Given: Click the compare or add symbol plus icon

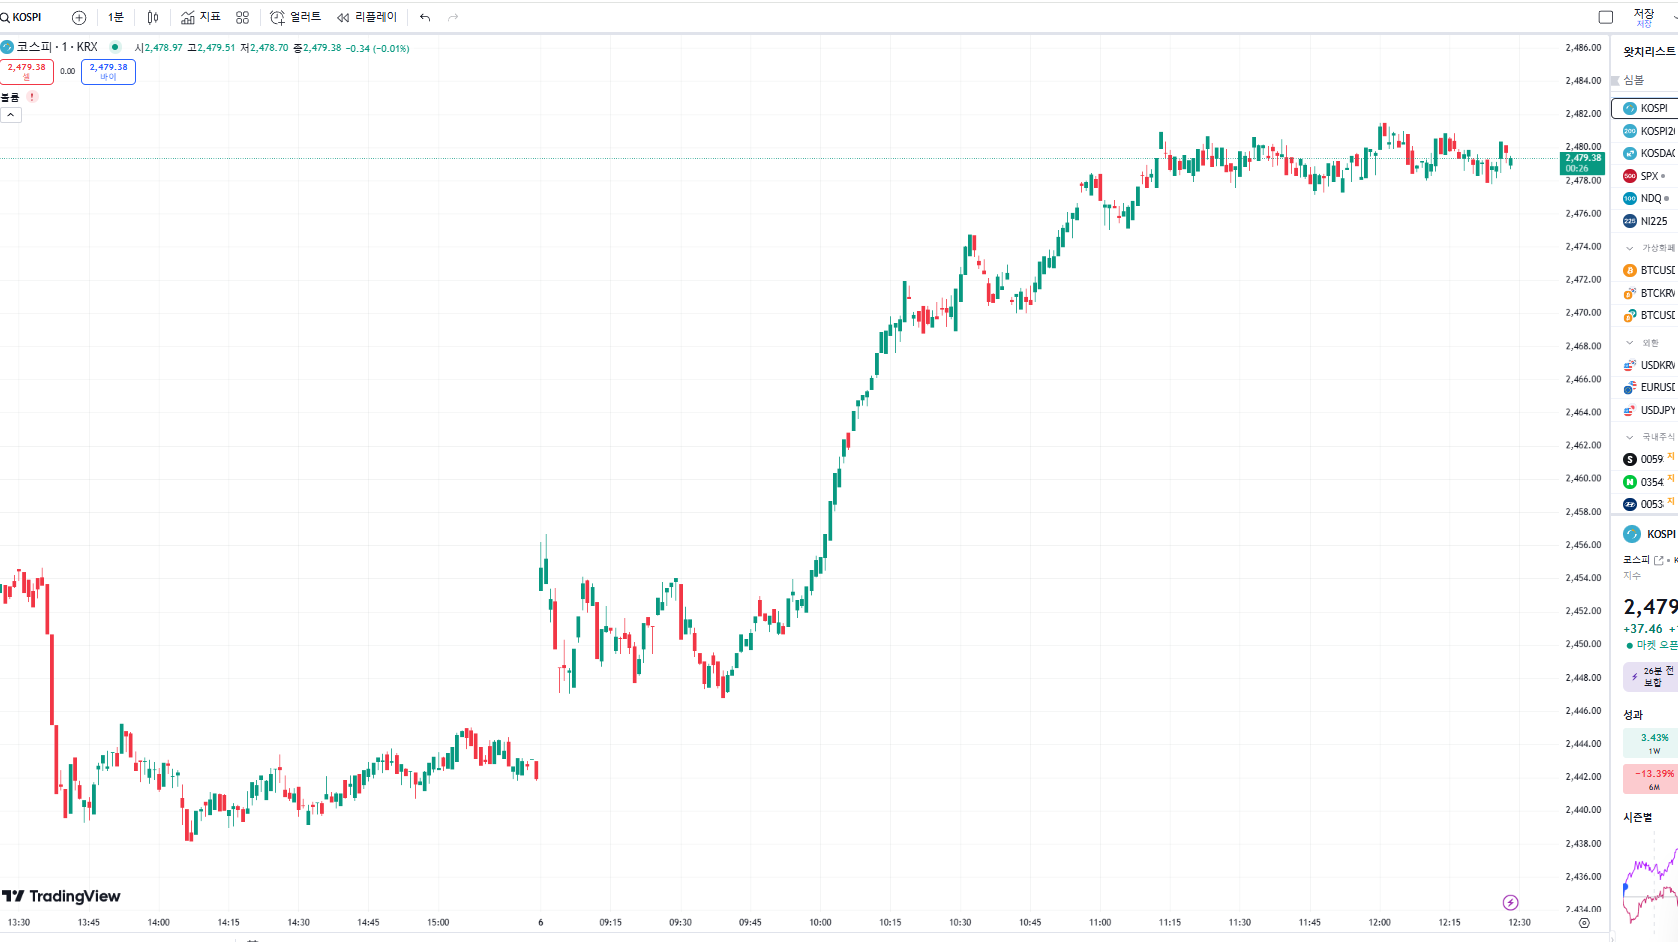Looking at the screenshot, I should pos(79,17).
